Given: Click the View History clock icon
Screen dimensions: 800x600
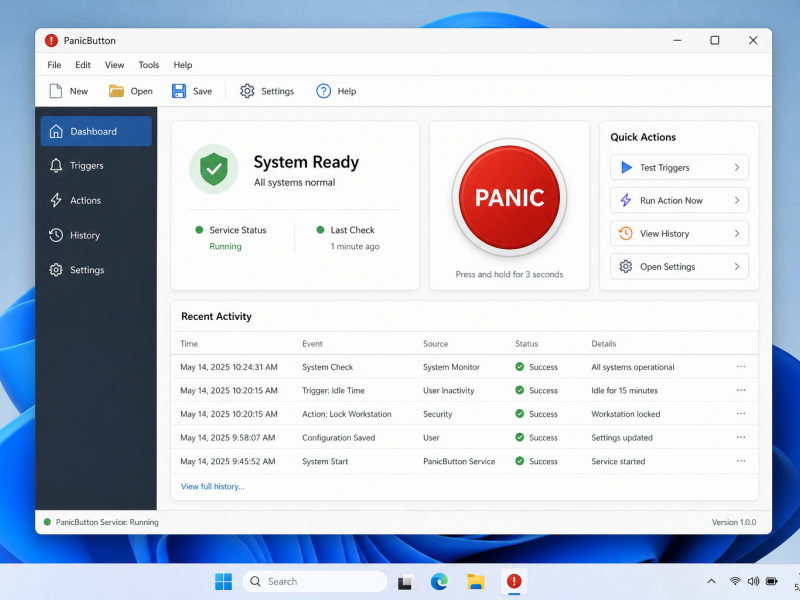Looking at the screenshot, I should point(626,234).
